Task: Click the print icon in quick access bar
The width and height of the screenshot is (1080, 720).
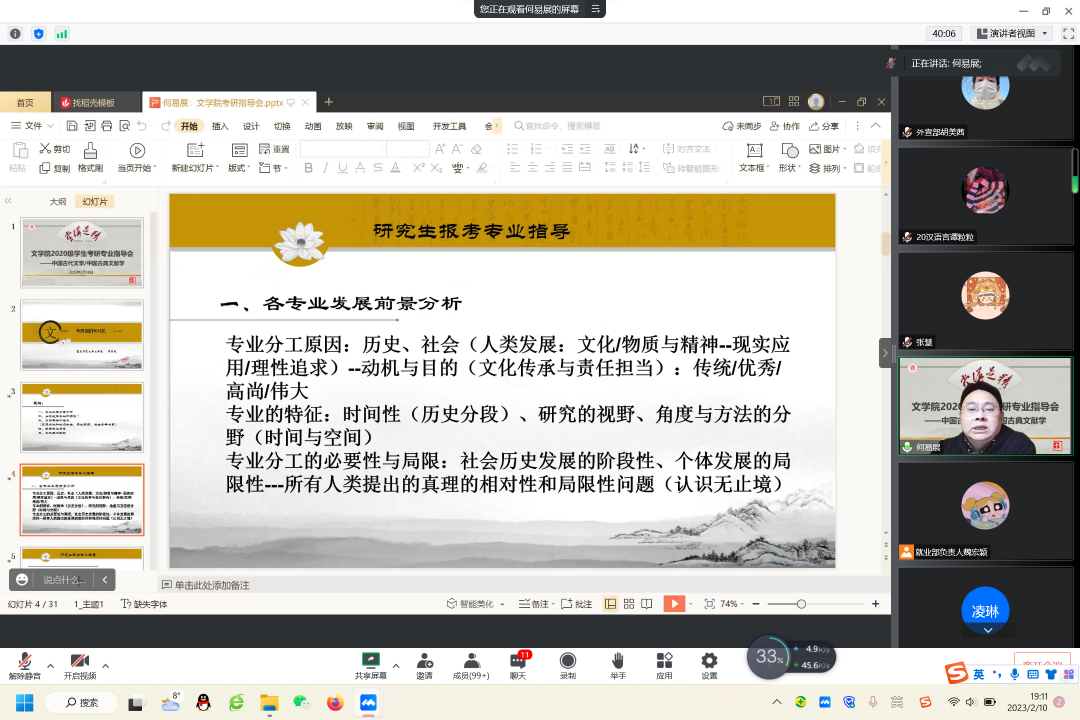Action: coord(106,125)
